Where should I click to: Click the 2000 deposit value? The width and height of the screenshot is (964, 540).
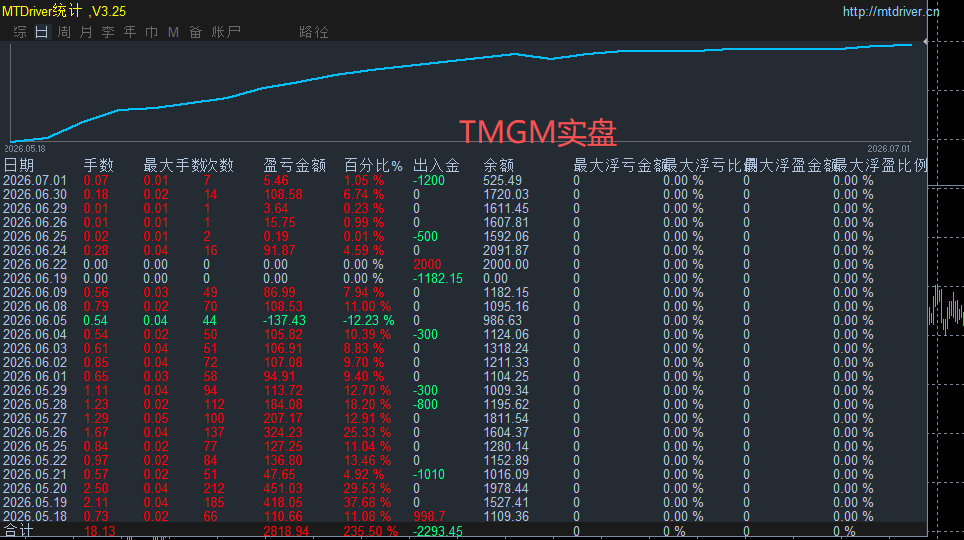[427, 264]
